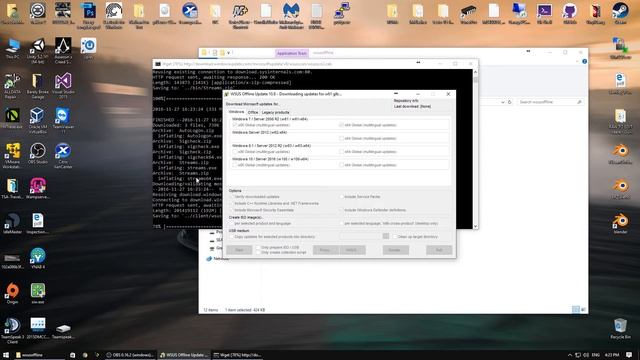Launch Oracle VM VirtualBox shortcut
Screen dimensions: 640x360
point(38,121)
